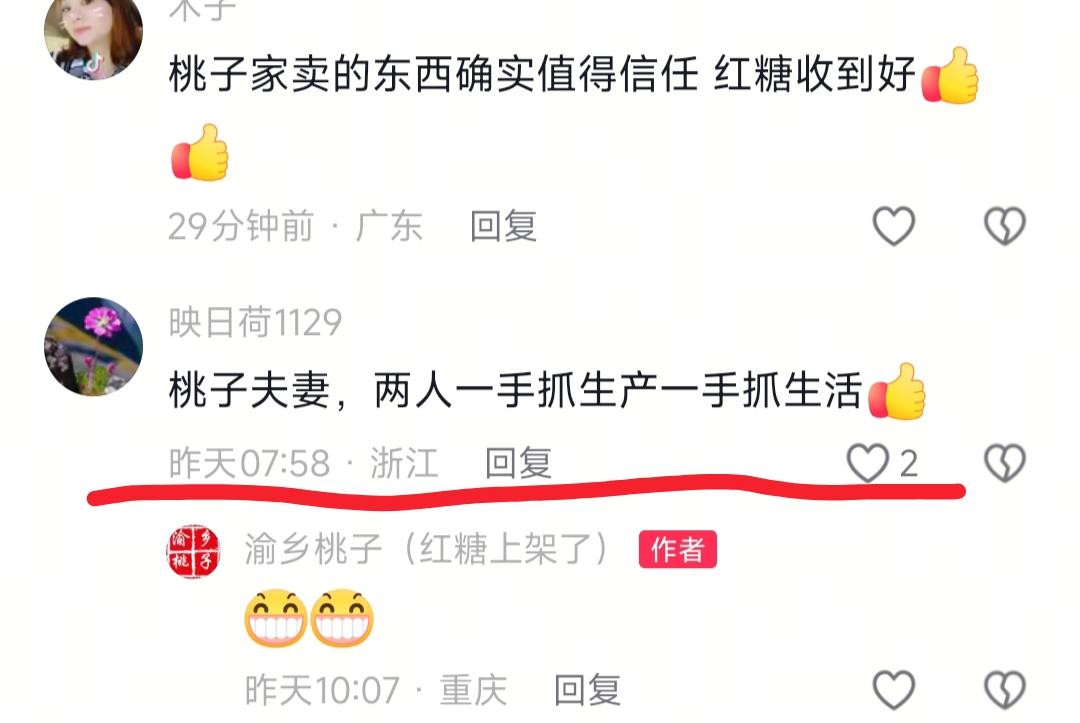Viewport: 1080px width, 723px height.
Task: Reply to the author's 昨天10:07 comment
Action: pos(588,689)
